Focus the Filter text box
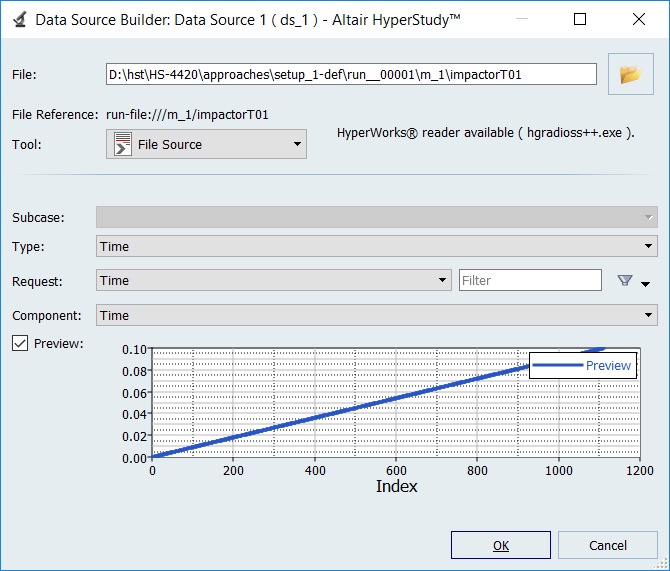The height and width of the screenshot is (571, 670). [x=530, y=280]
